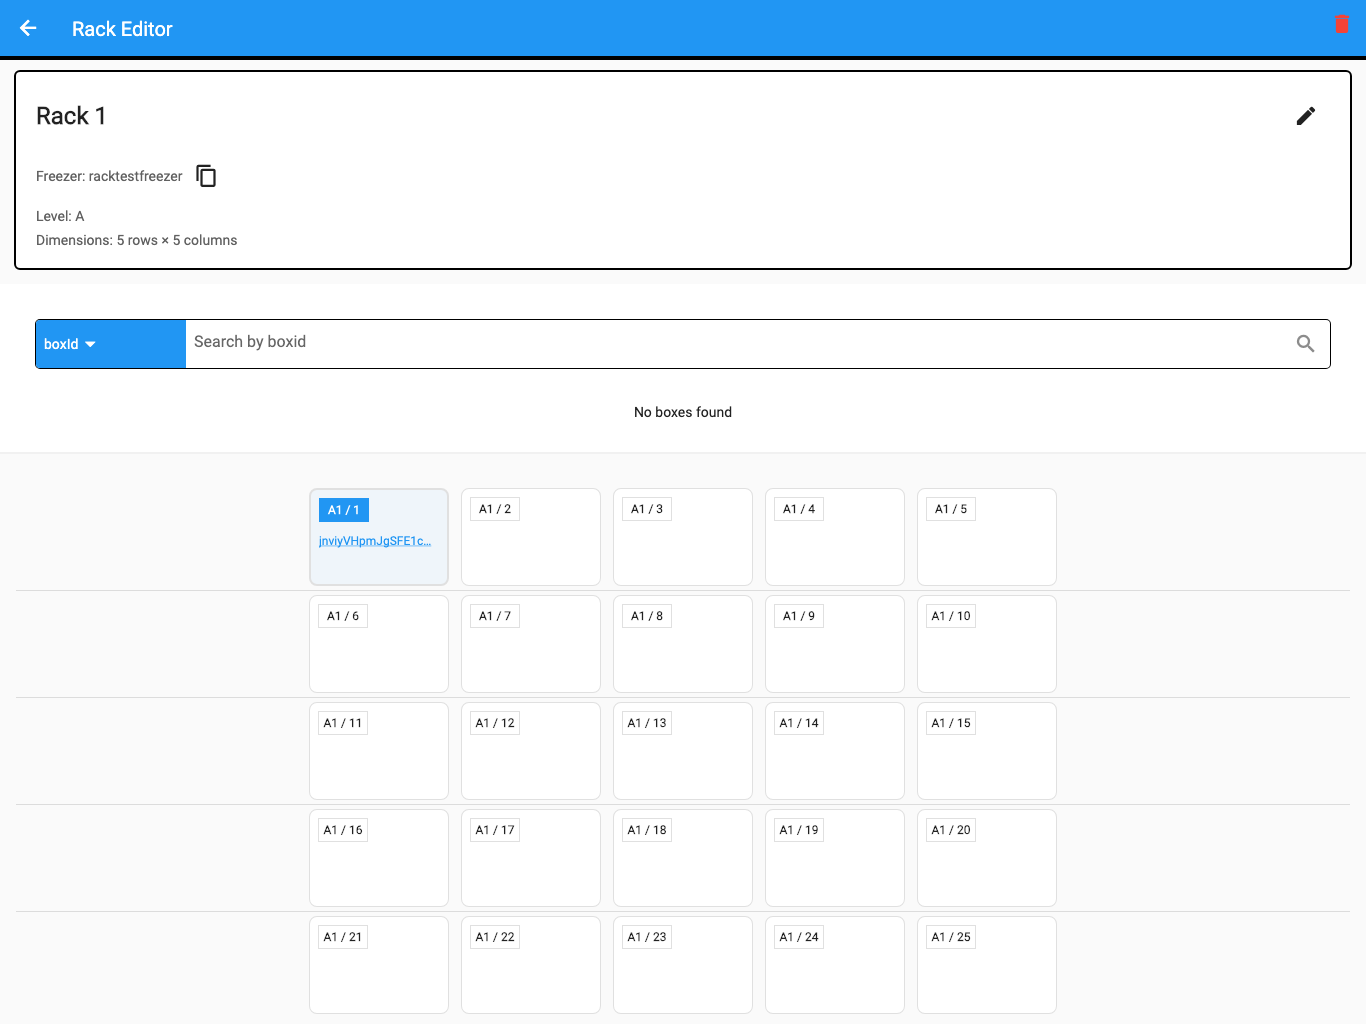This screenshot has height=1024, width=1366.
Task: Select rack slot A1 / 2
Action: tap(531, 537)
